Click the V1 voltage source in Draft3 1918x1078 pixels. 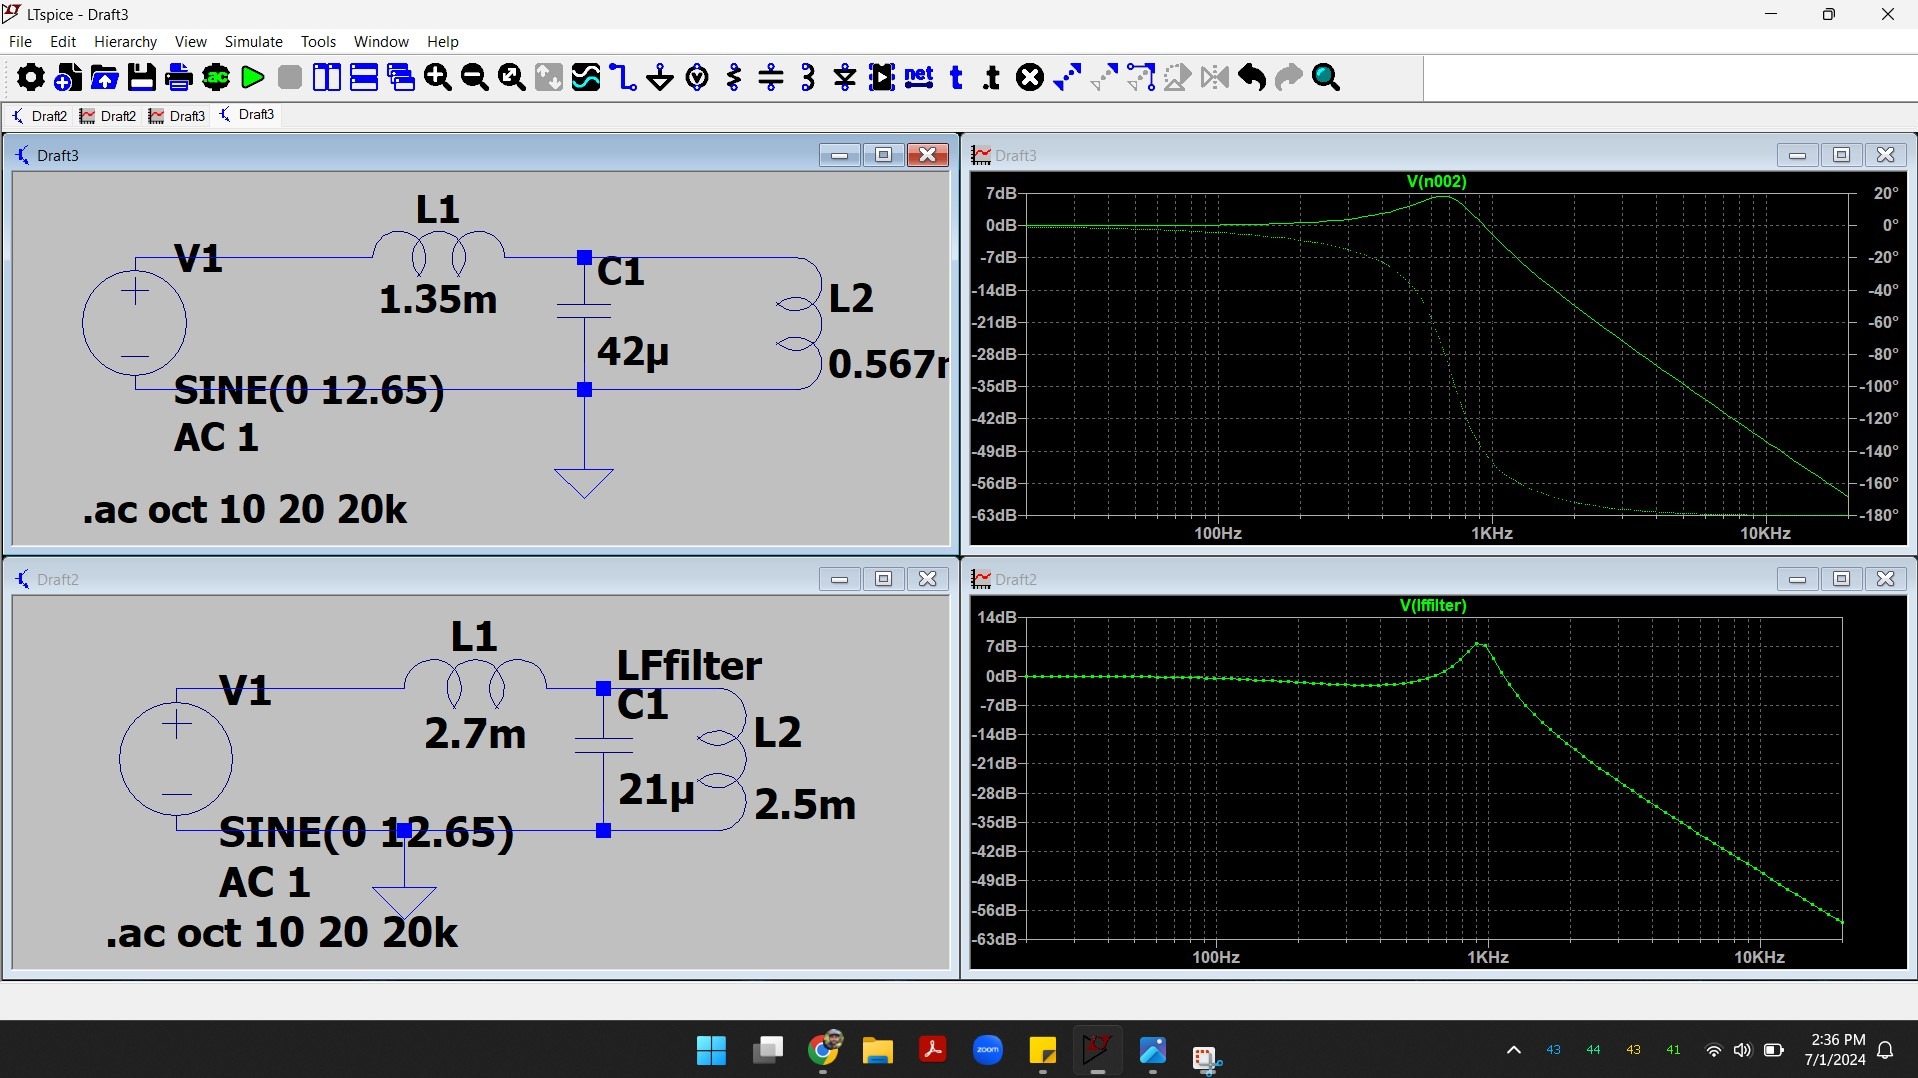pyautogui.click(x=134, y=322)
